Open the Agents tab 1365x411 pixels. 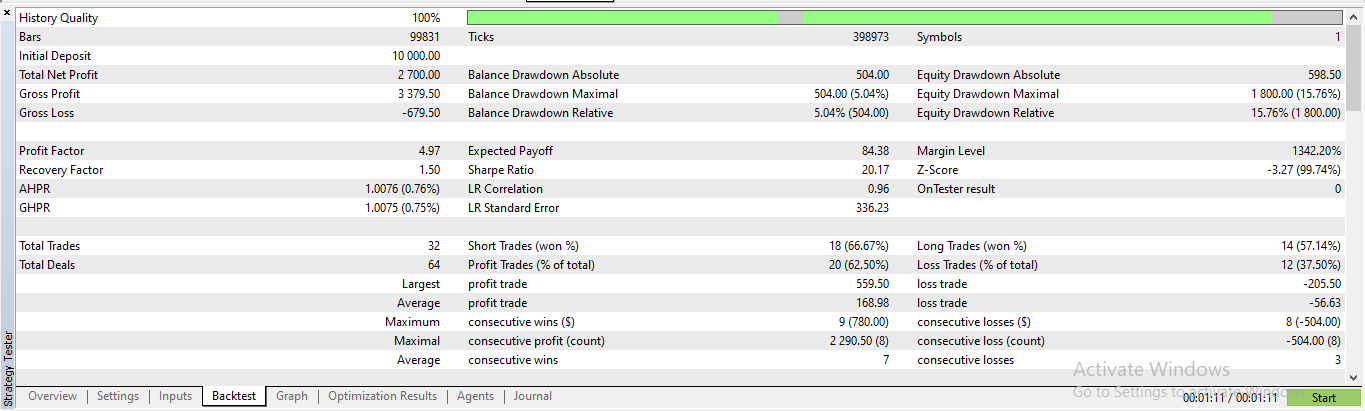point(475,396)
